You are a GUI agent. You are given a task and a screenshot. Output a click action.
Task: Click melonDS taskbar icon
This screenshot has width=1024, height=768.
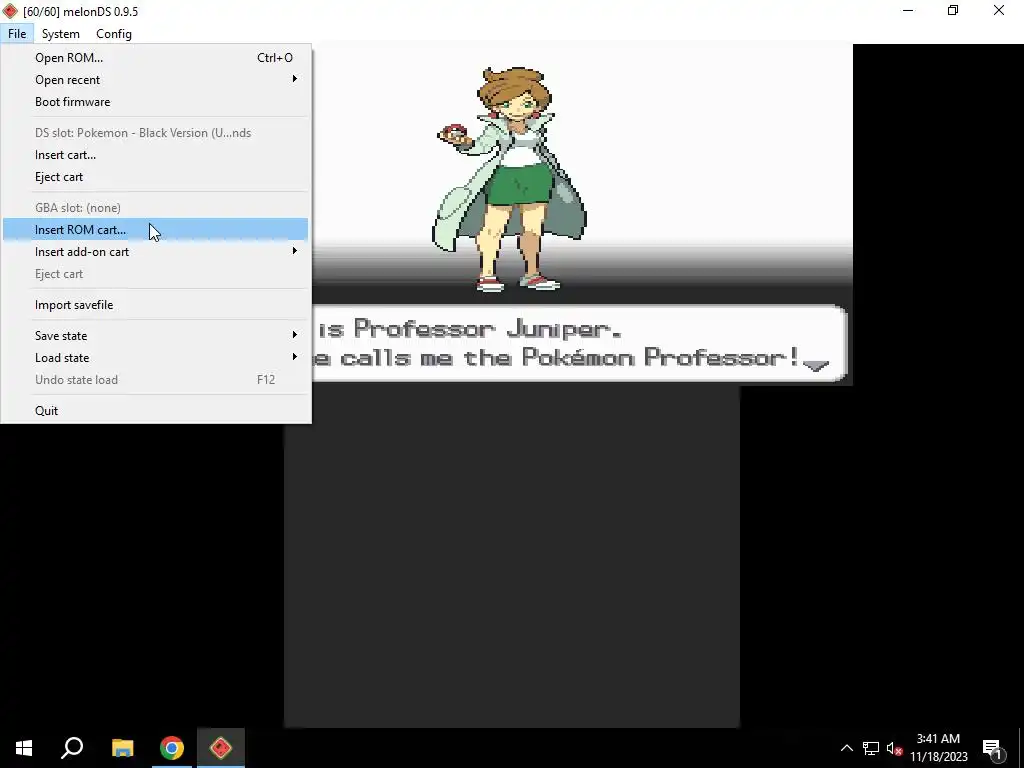pos(221,748)
